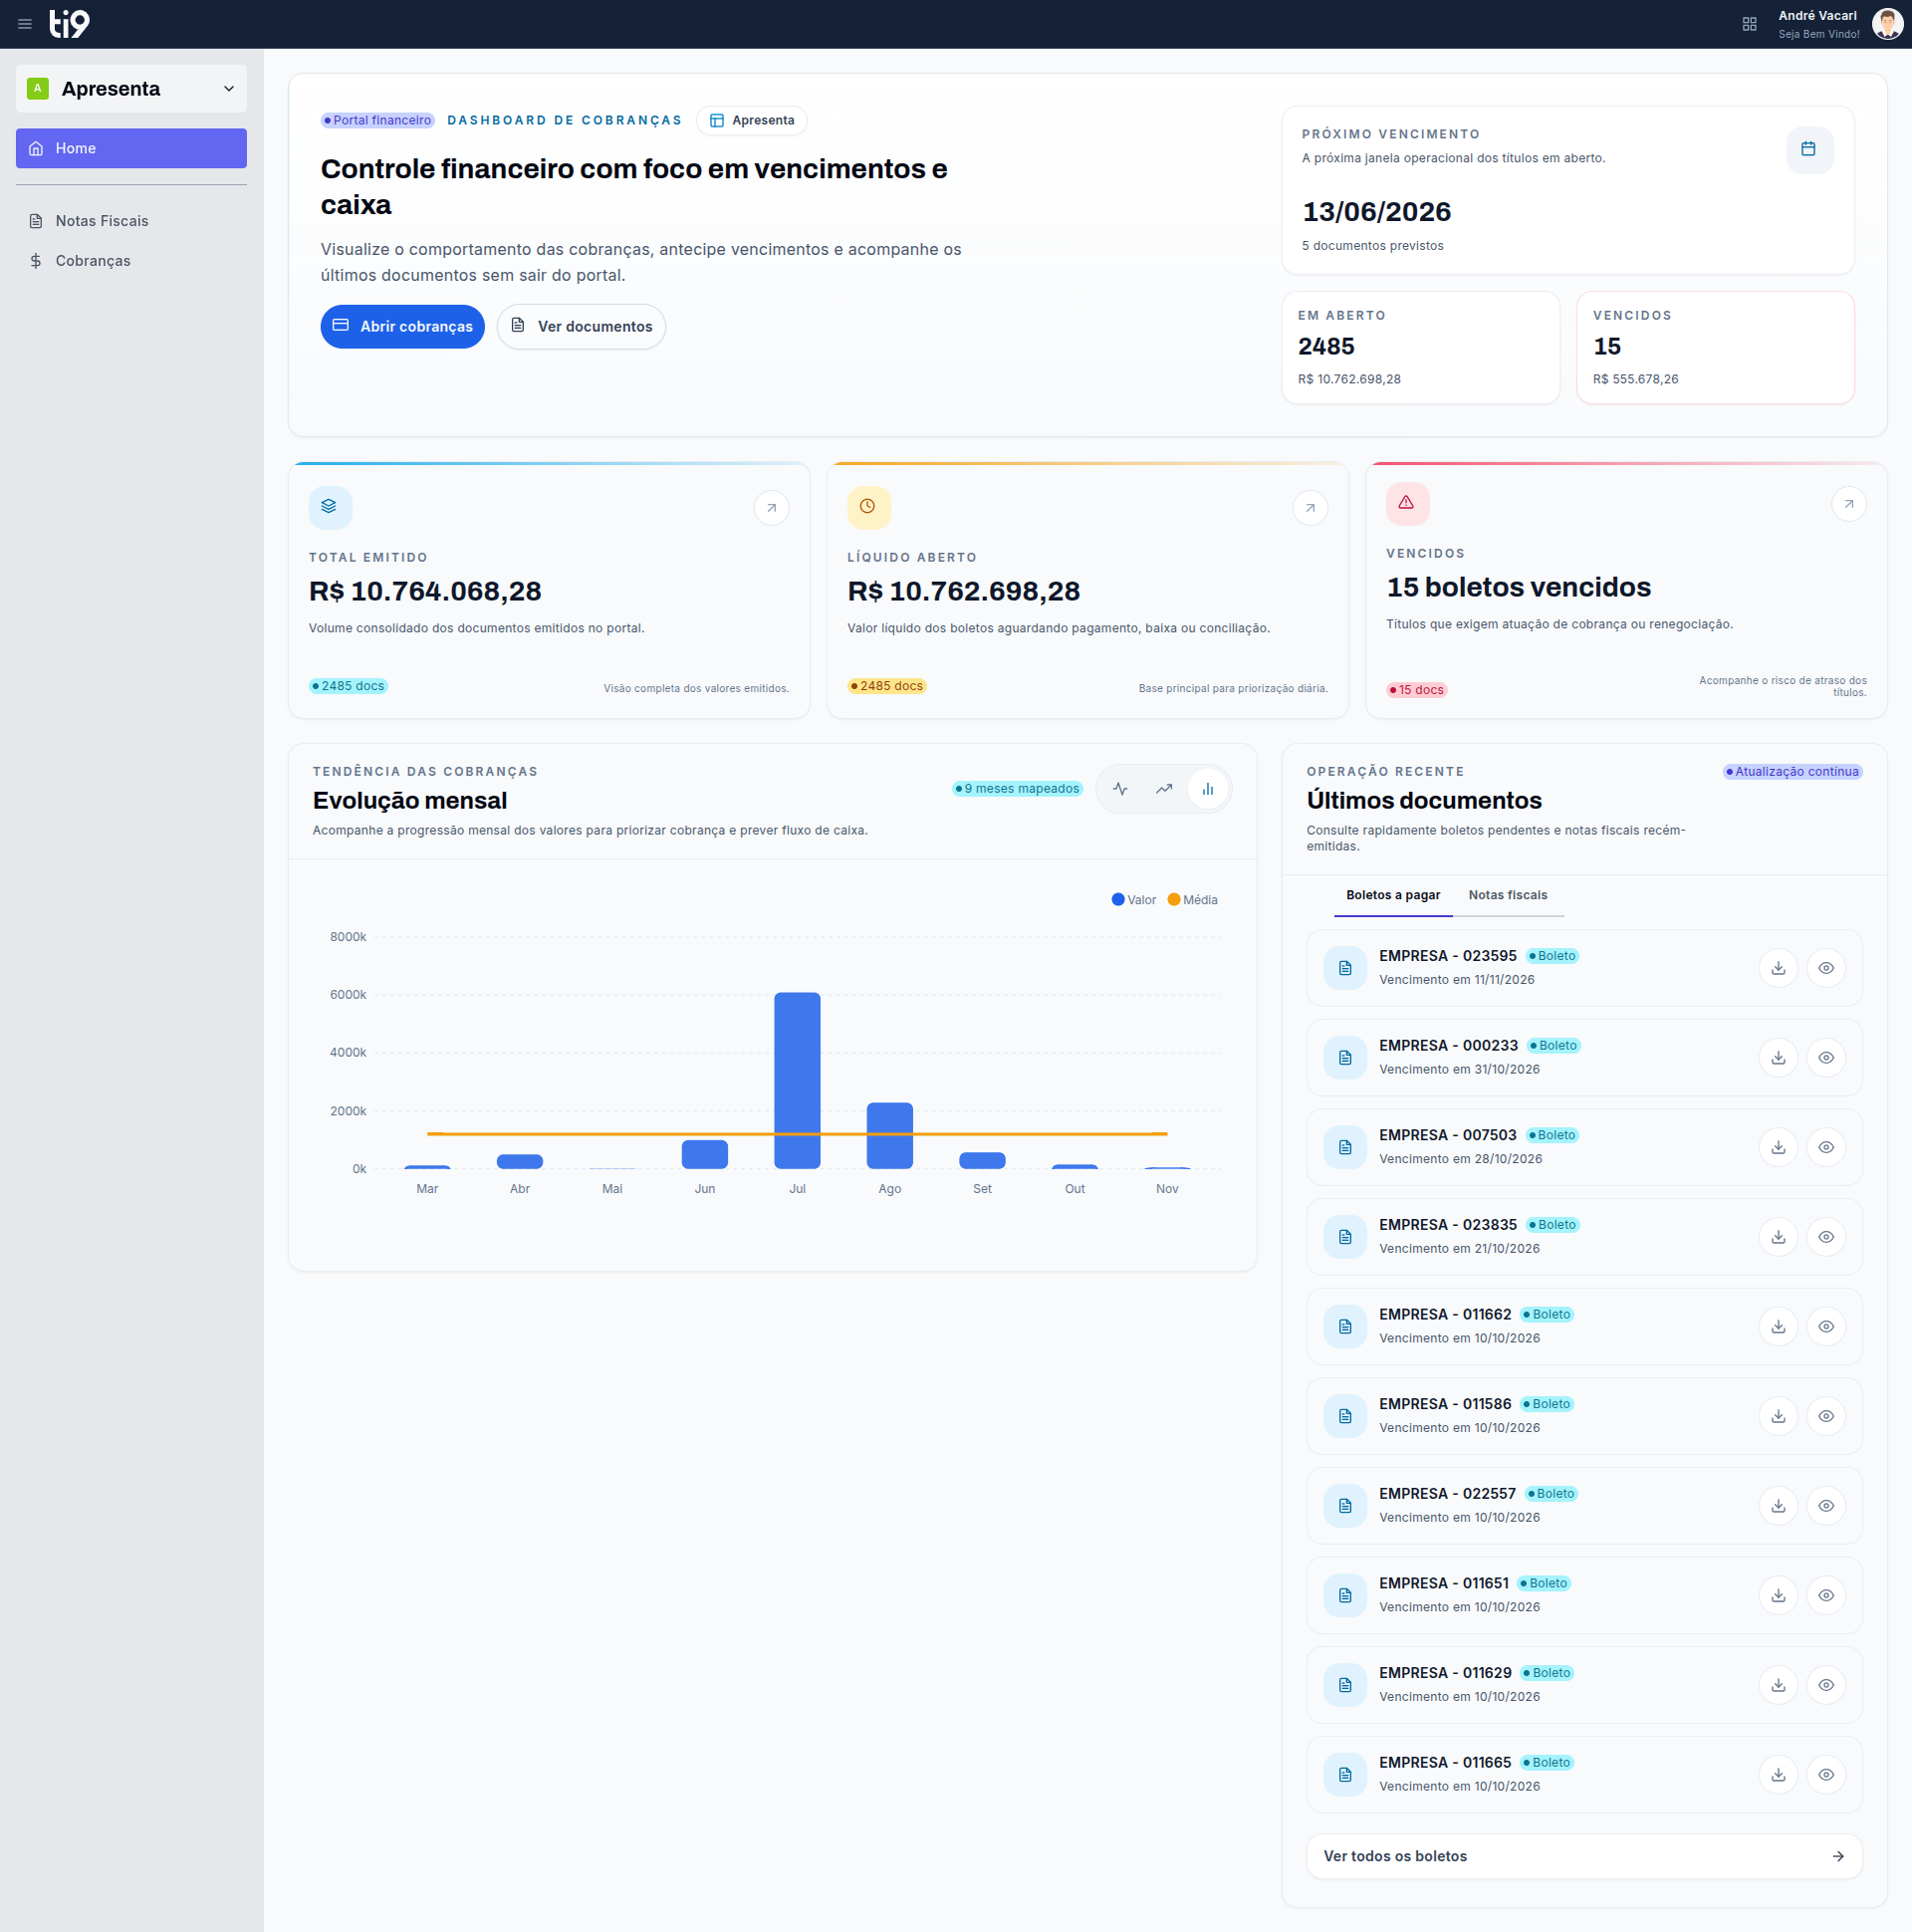Open arrow icon on Vencidos card
This screenshot has height=1932, width=1912.
[x=1848, y=504]
